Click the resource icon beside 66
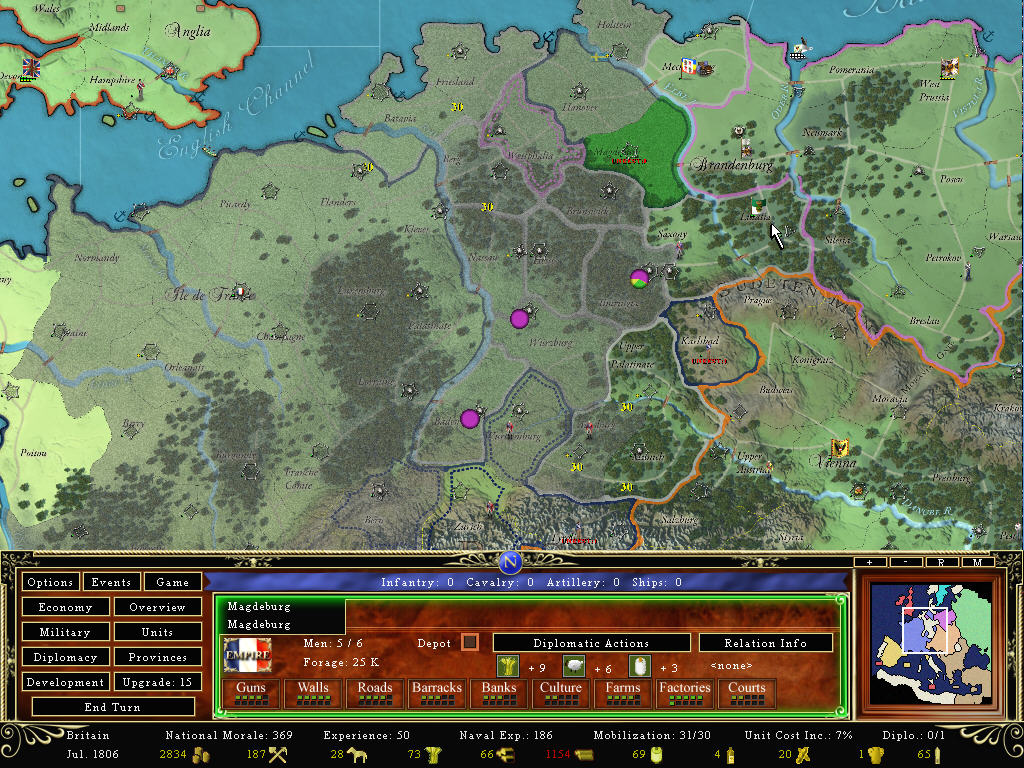This screenshot has height=768, width=1024. click(x=505, y=755)
